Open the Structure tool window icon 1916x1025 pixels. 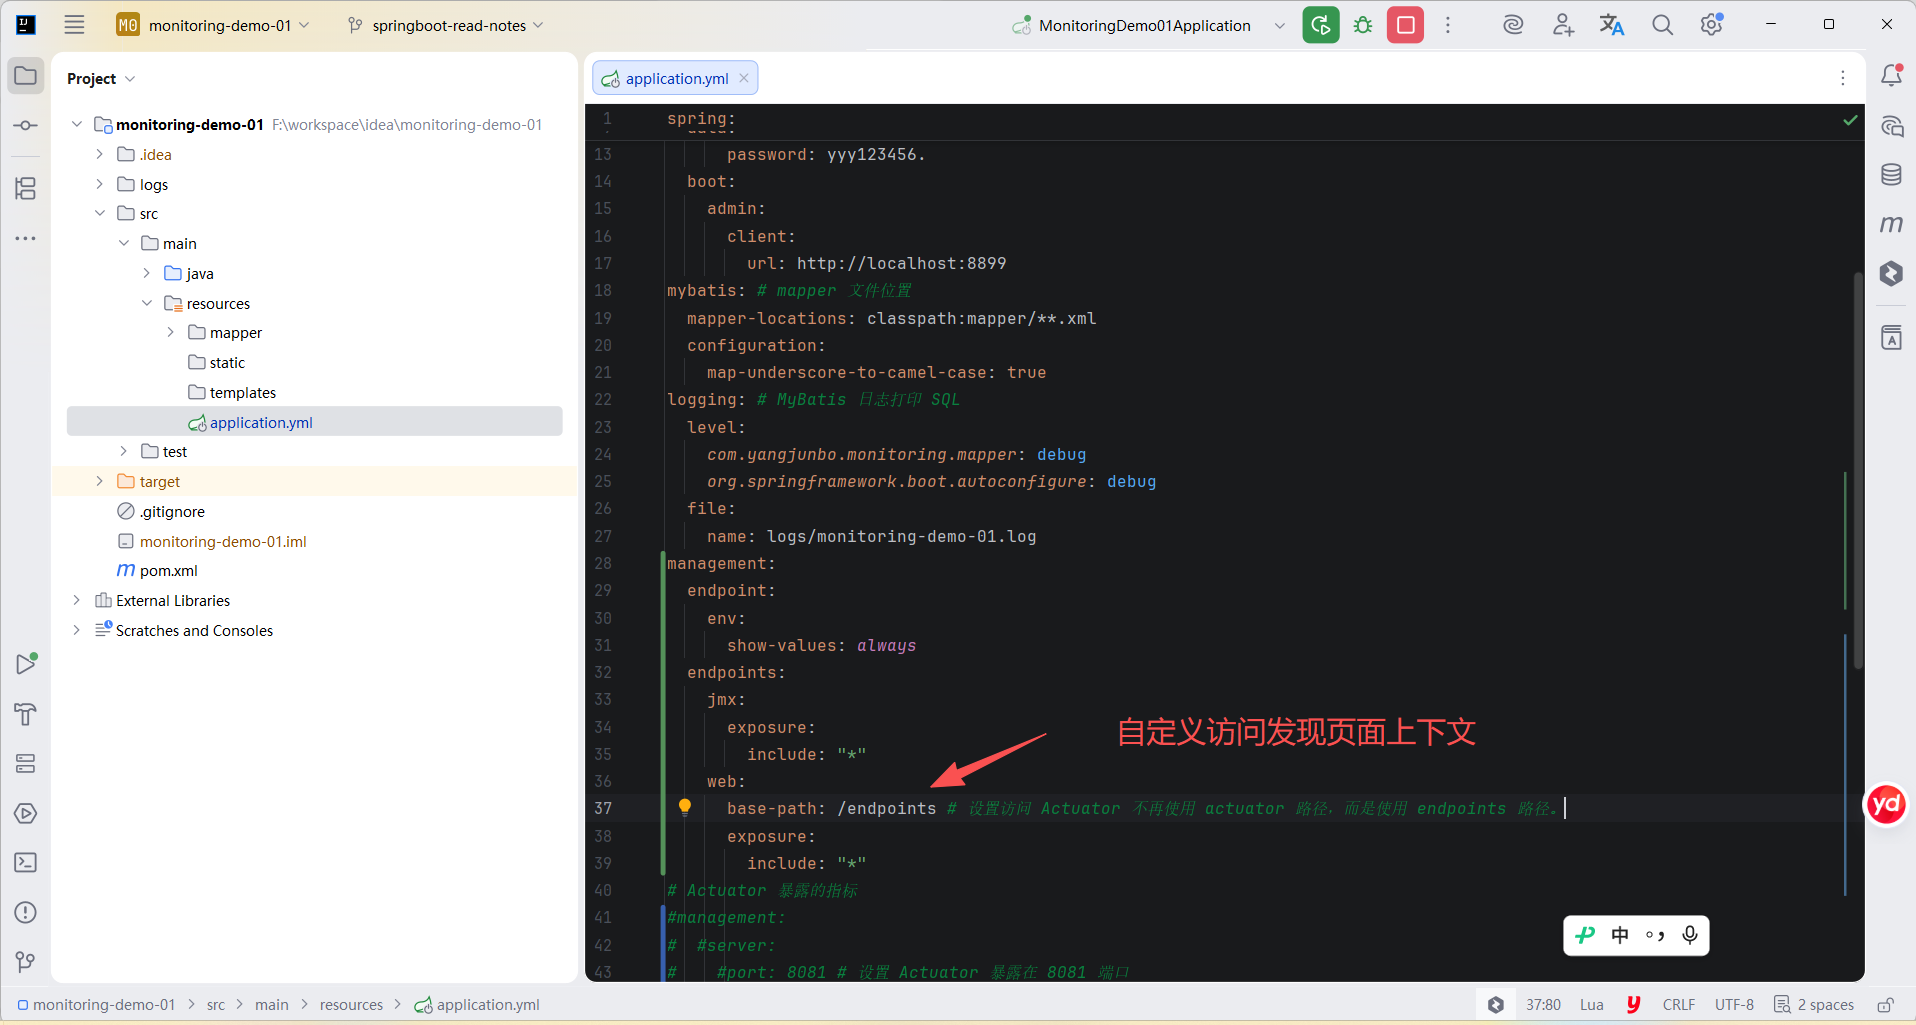pos(26,188)
